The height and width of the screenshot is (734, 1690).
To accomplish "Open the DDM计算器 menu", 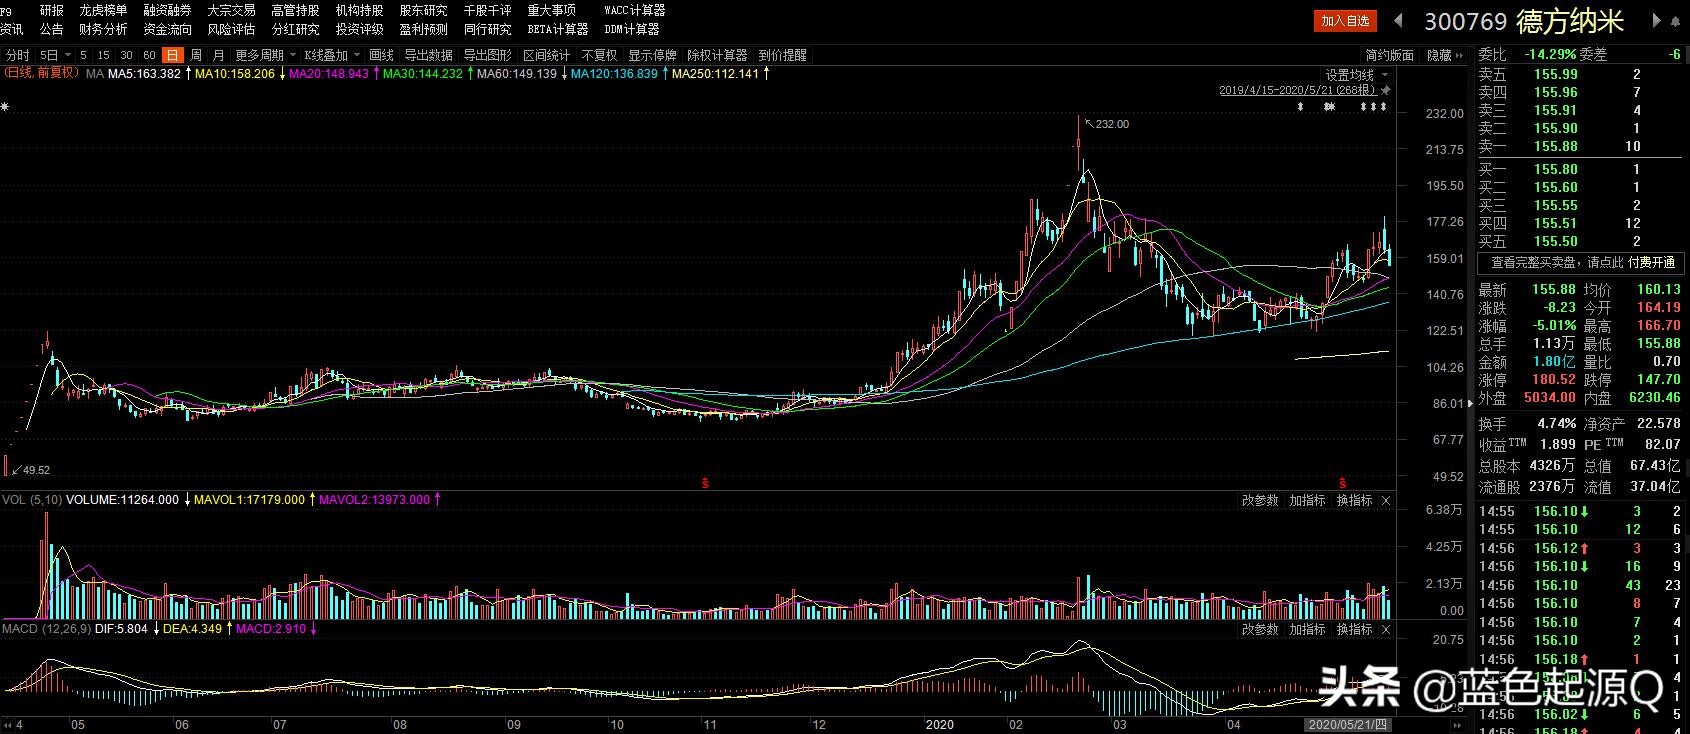I will point(632,29).
